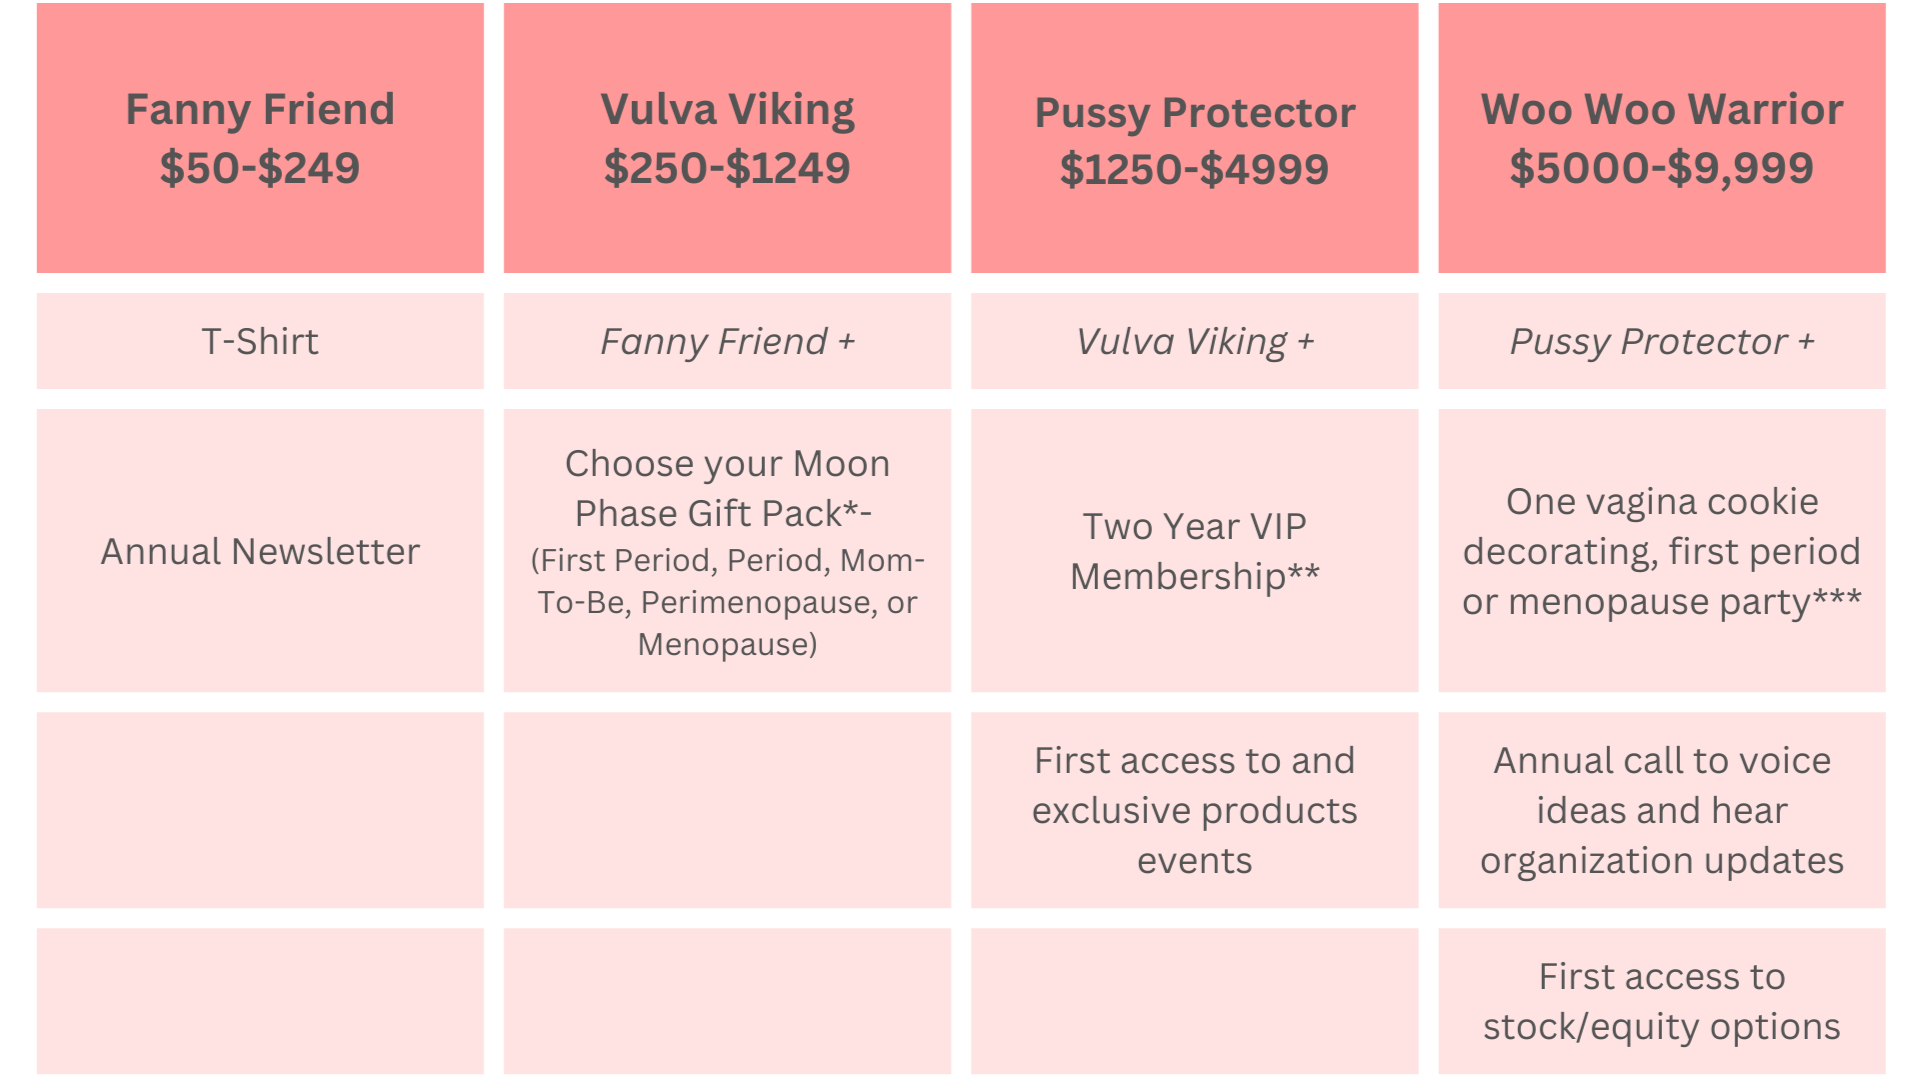Viewport: 1911px width, 1080px height.
Task: Select the Vulva Viking $250-$1249 tier header
Action: (727, 138)
